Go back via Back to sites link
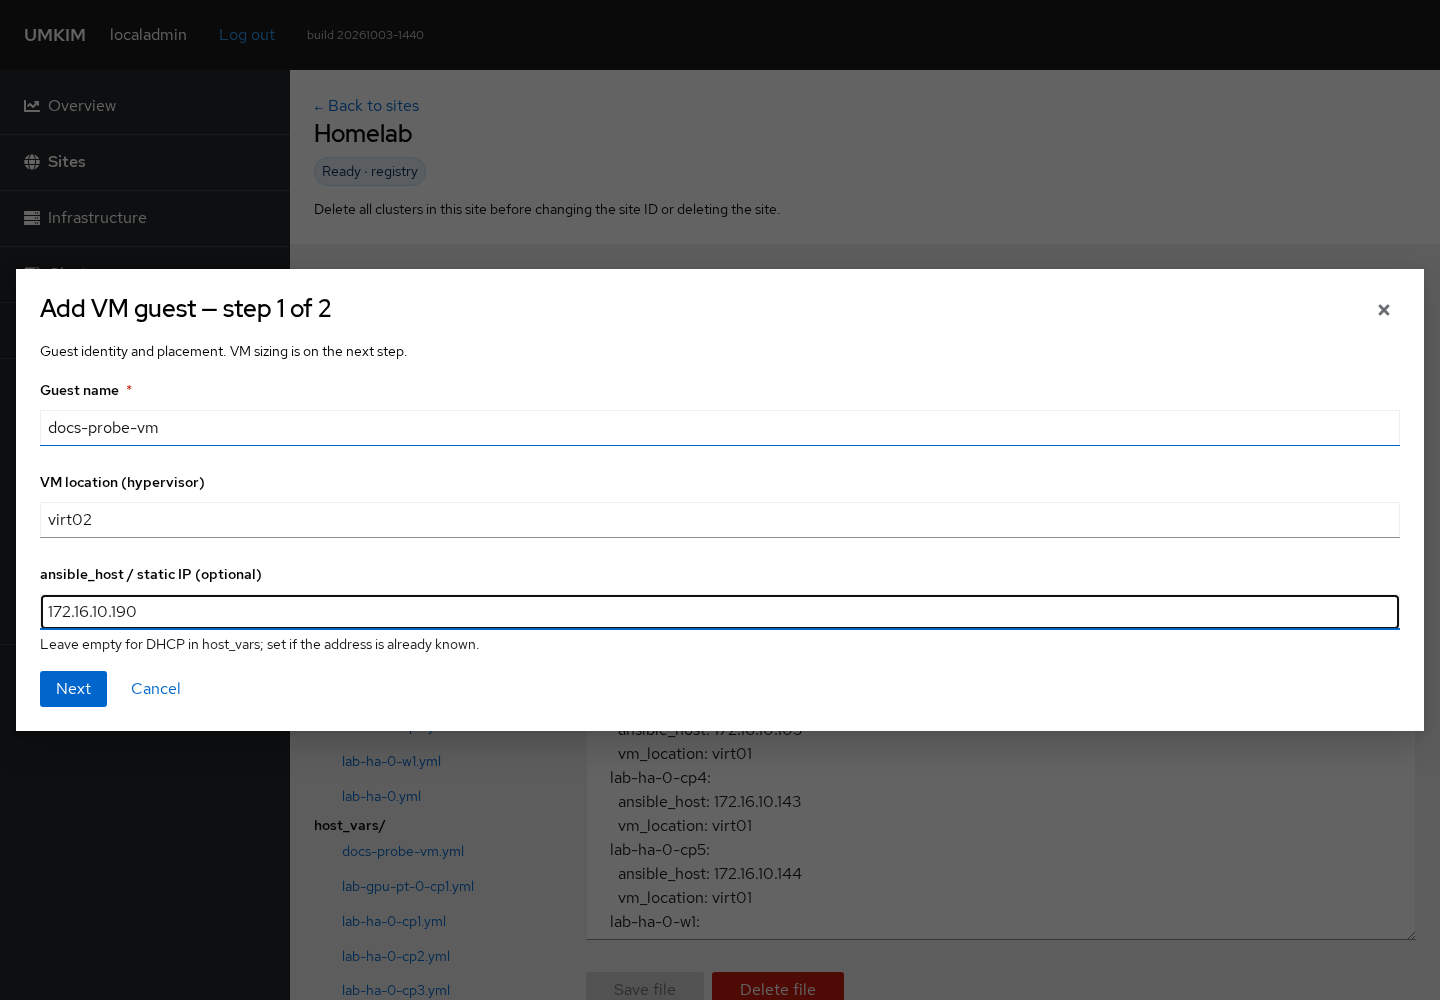 coord(366,106)
